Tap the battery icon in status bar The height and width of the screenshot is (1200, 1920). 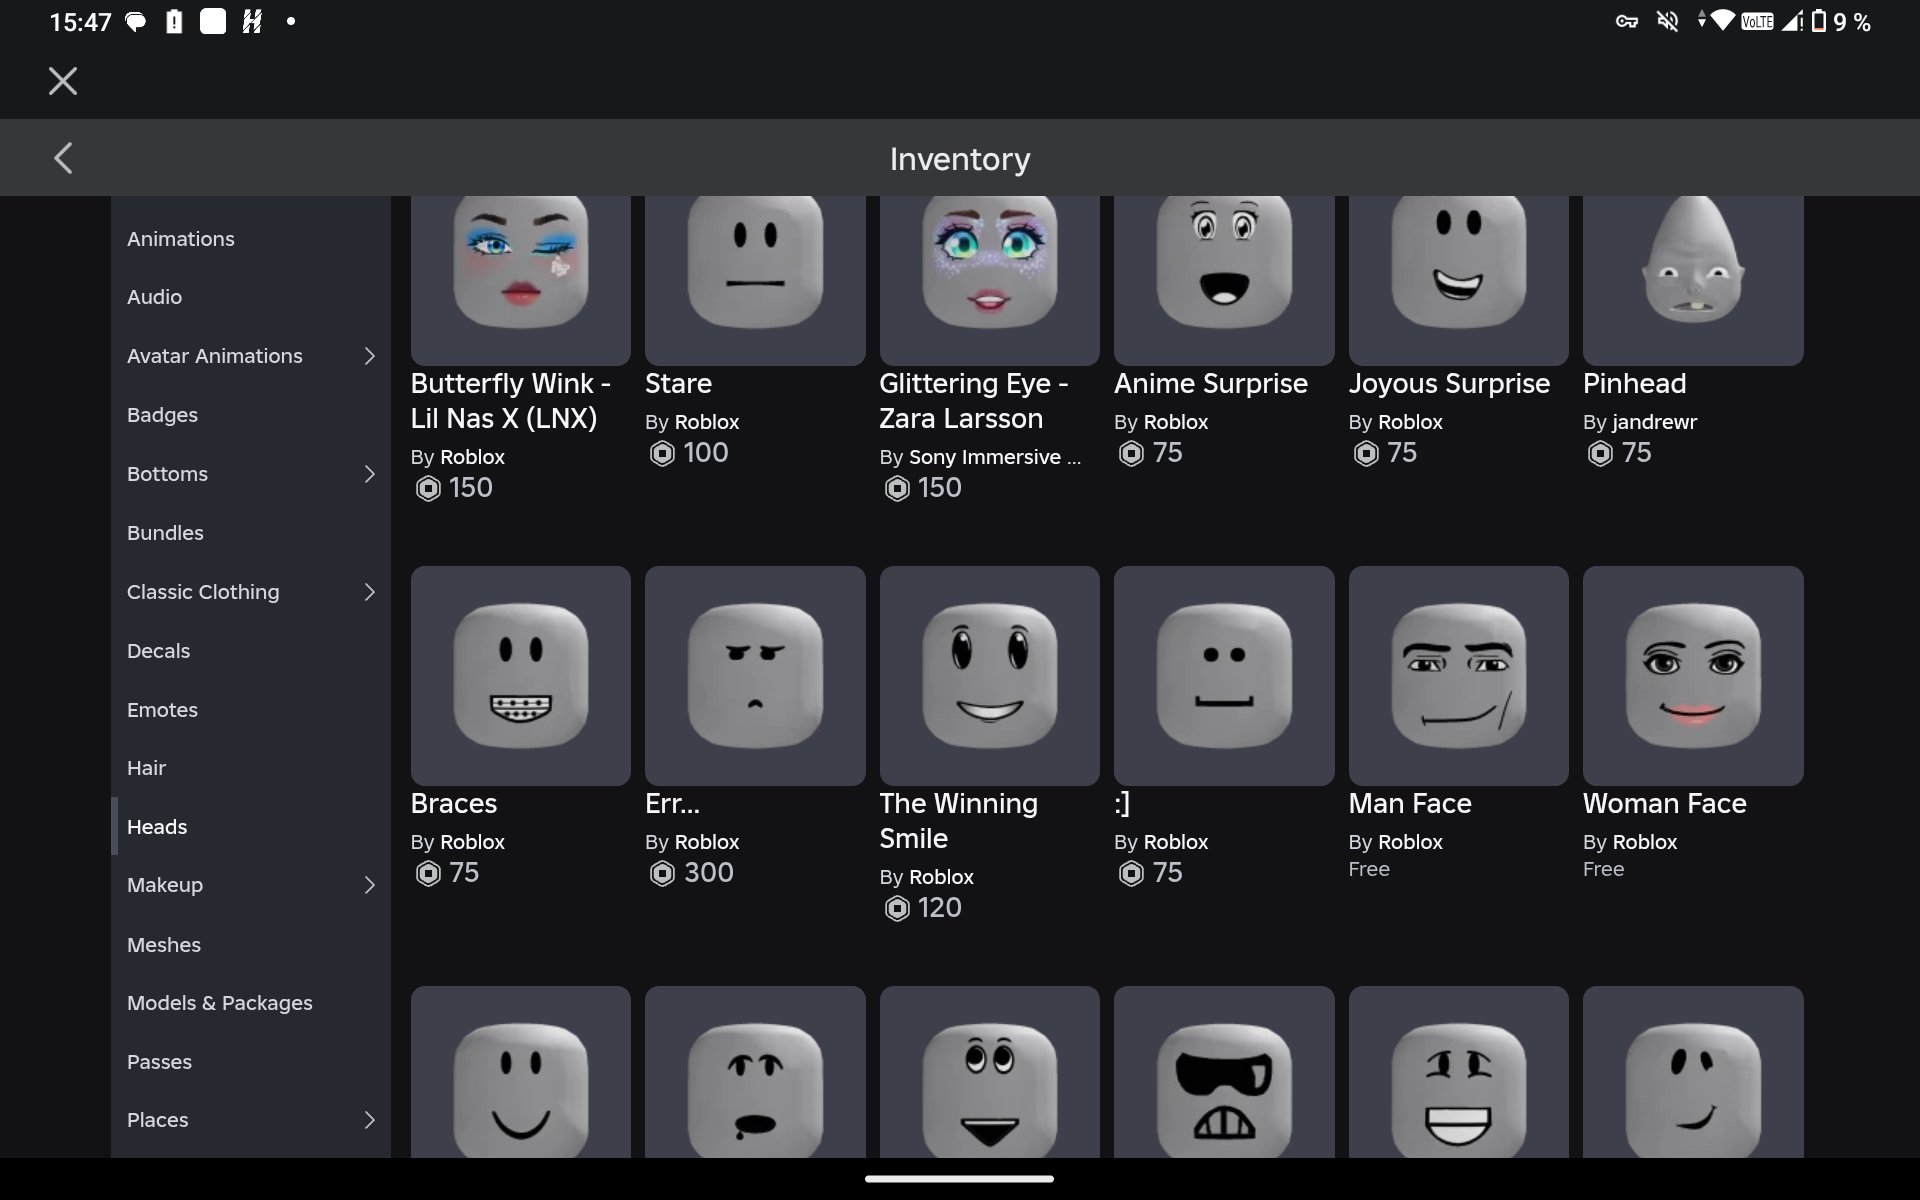click(1818, 21)
